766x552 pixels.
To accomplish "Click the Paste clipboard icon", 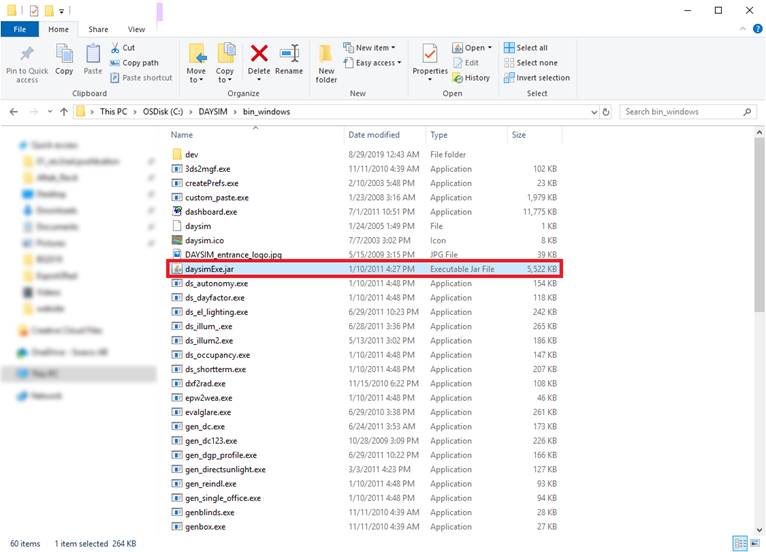I will (92, 53).
